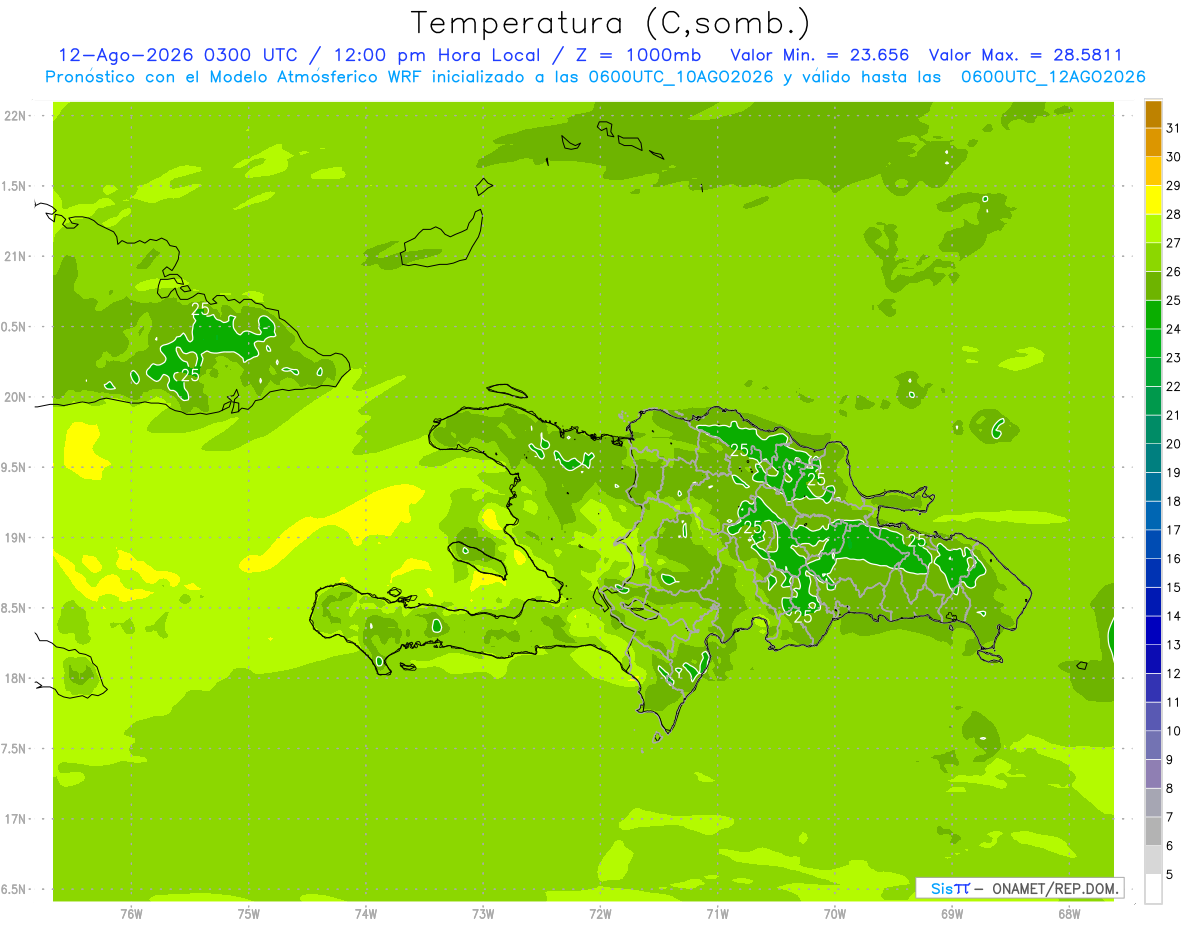Click the '28' value on the color legend
Viewport: 1200px width, 927px height.
tap(1174, 214)
